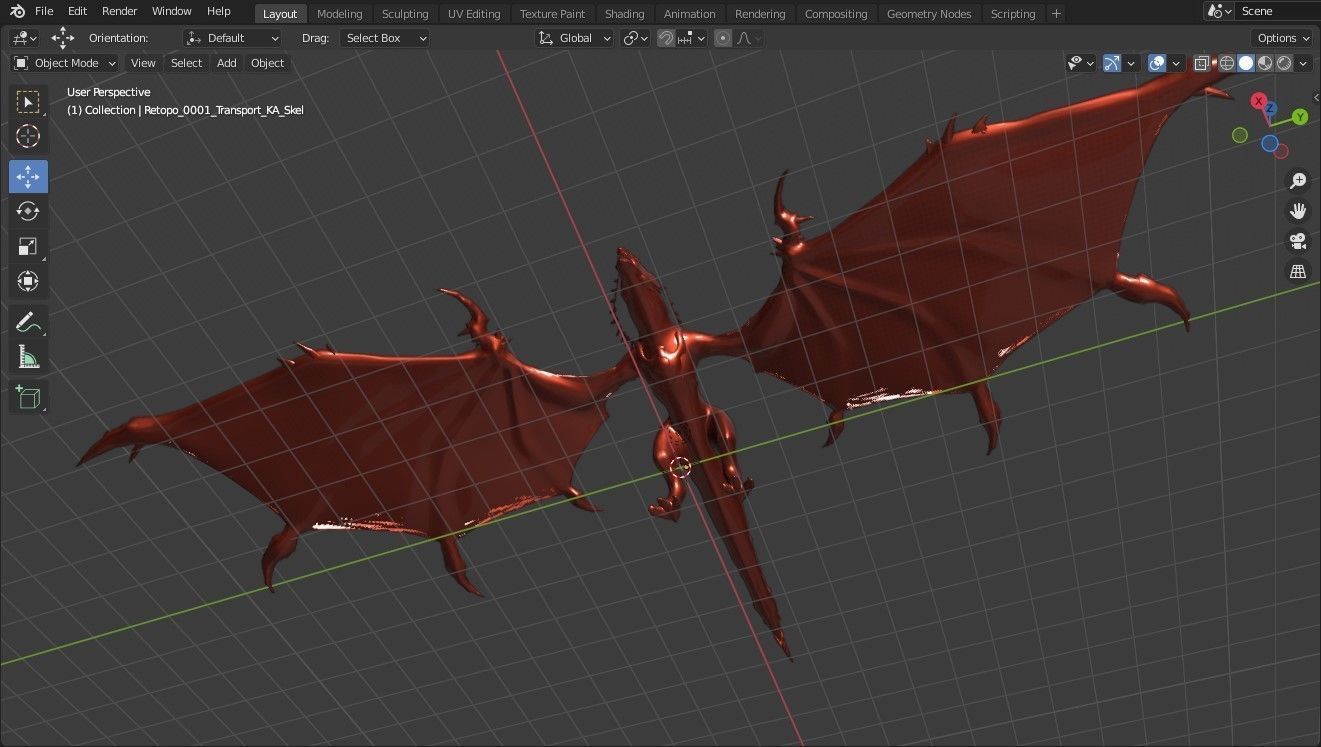Toggle snapping magnet icon
The height and width of the screenshot is (747, 1321).
[x=665, y=38]
